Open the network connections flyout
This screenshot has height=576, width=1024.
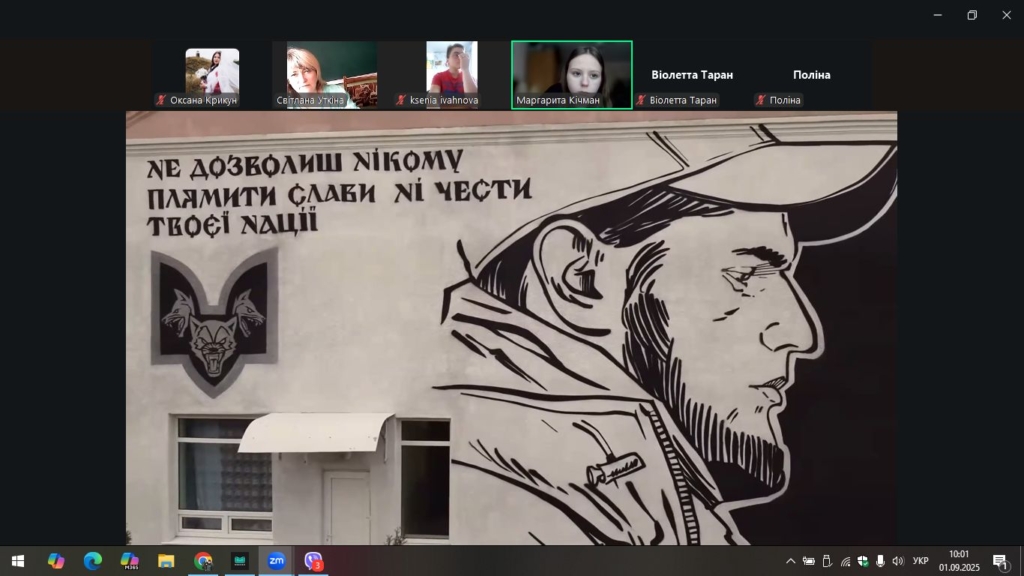(x=845, y=561)
